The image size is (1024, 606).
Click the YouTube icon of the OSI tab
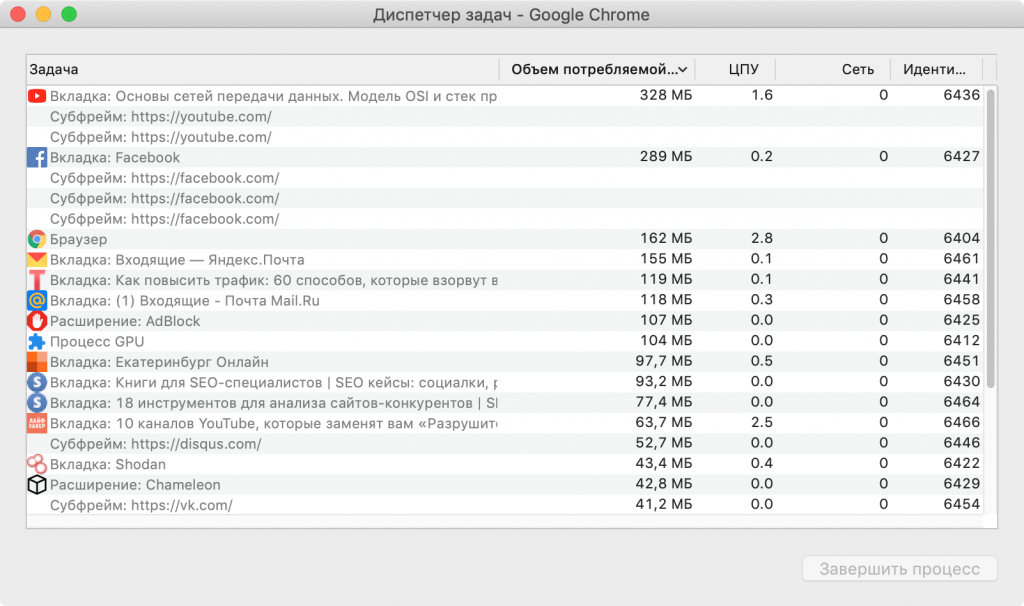[x=37, y=96]
